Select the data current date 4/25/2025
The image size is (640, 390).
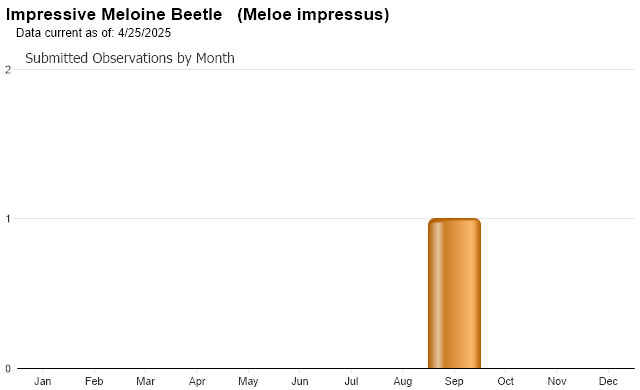coord(144,33)
